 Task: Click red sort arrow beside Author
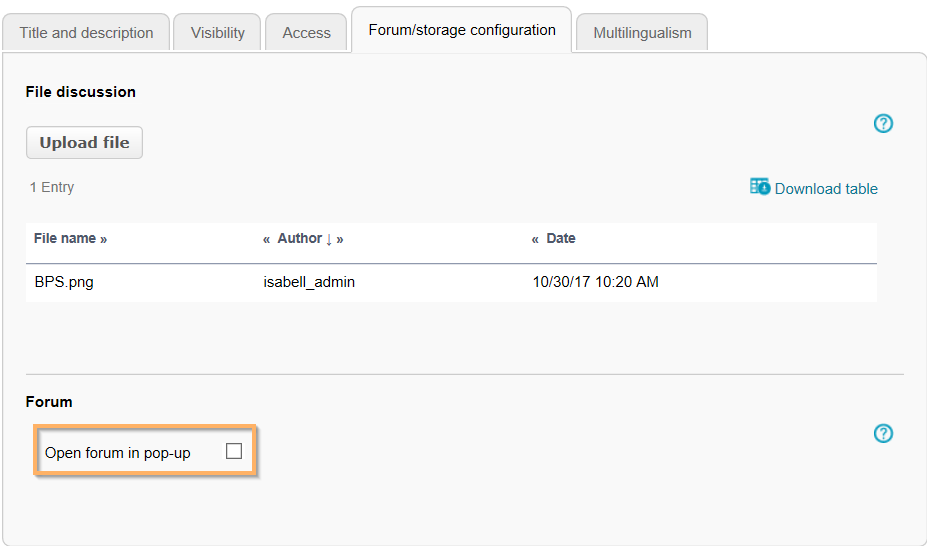click(x=329, y=239)
